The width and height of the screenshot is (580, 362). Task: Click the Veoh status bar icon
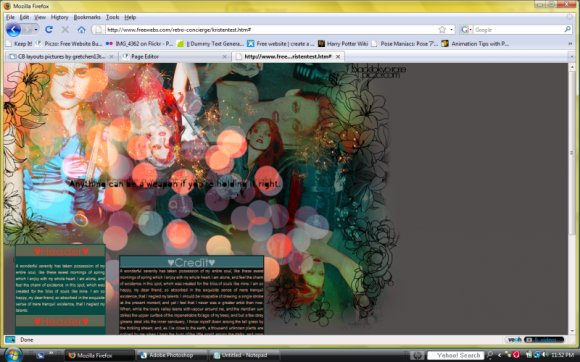click(x=515, y=339)
